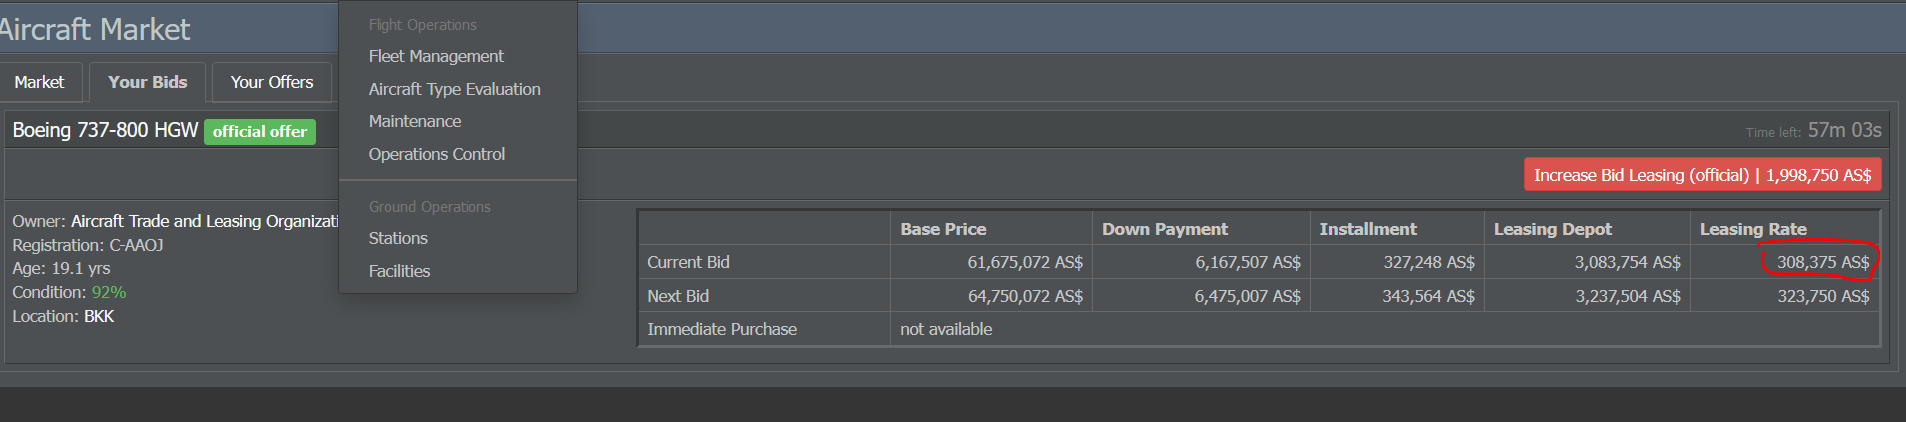Open the Aircraft Trade and Leasing owner link
Screen dimensions: 1906x422
[205, 221]
